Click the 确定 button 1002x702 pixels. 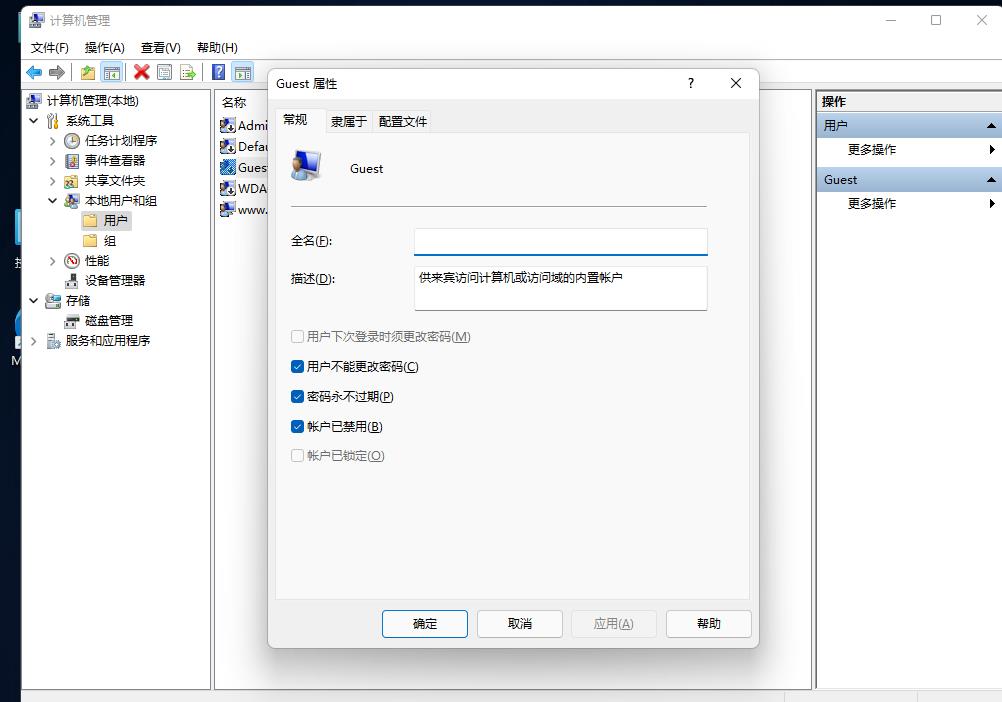point(424,623)
